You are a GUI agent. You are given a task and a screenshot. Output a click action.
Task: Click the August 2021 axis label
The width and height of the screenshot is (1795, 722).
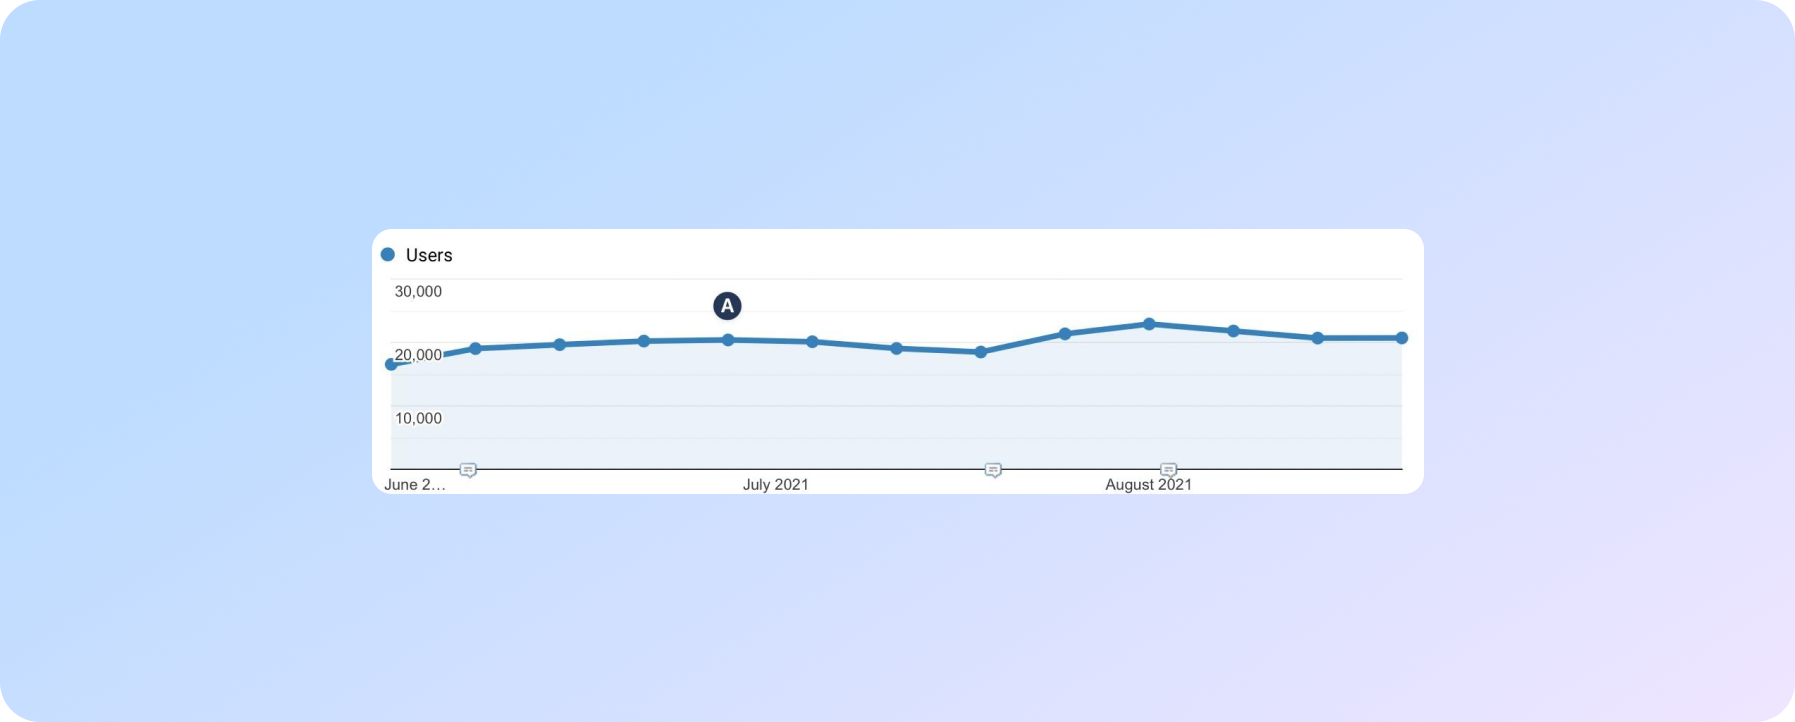(x=1148, y=485)
